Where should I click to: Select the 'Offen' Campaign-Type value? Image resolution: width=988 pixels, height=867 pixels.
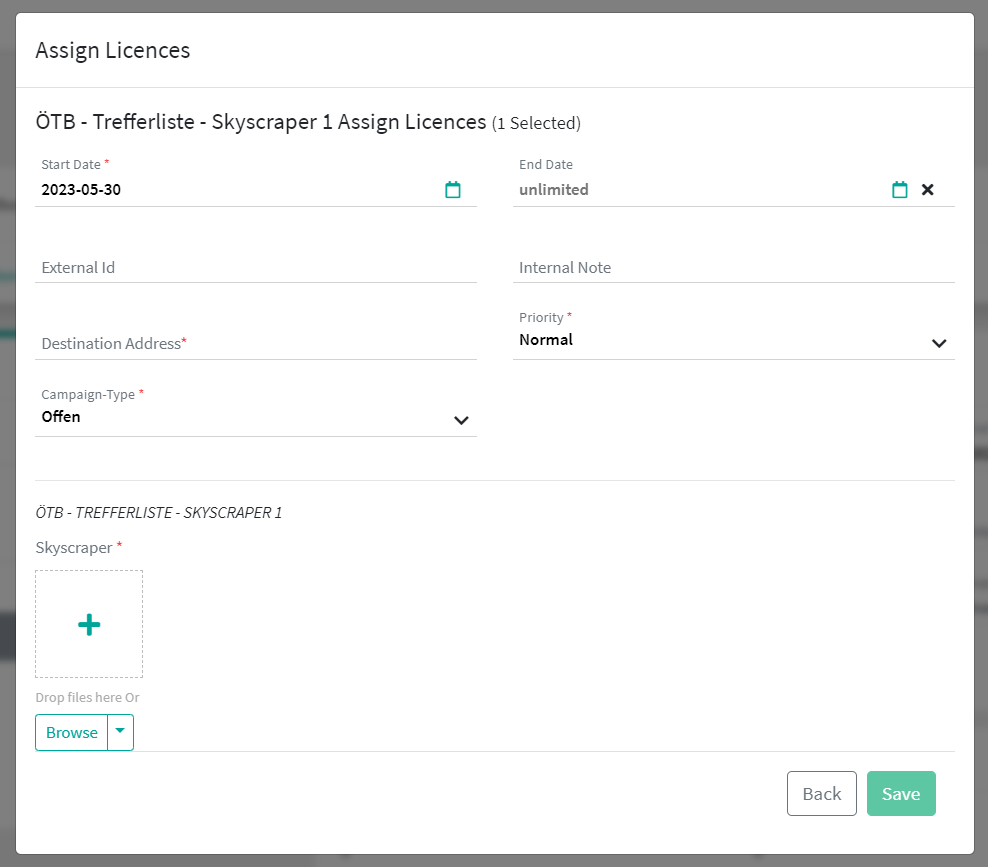tap(61, 417)
